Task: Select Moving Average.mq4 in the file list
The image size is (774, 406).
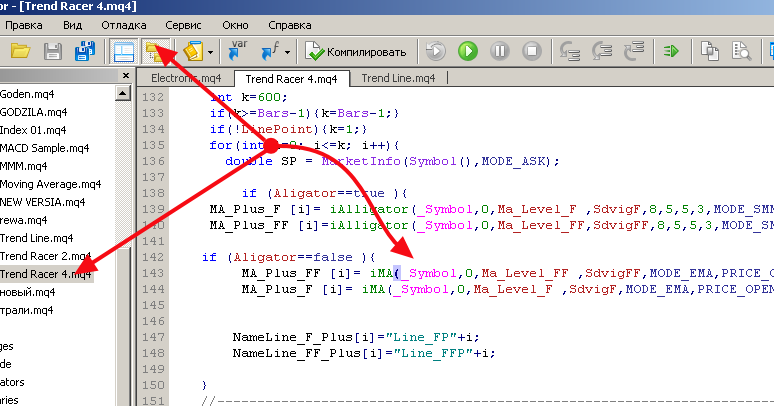Action: pos(50,184)
